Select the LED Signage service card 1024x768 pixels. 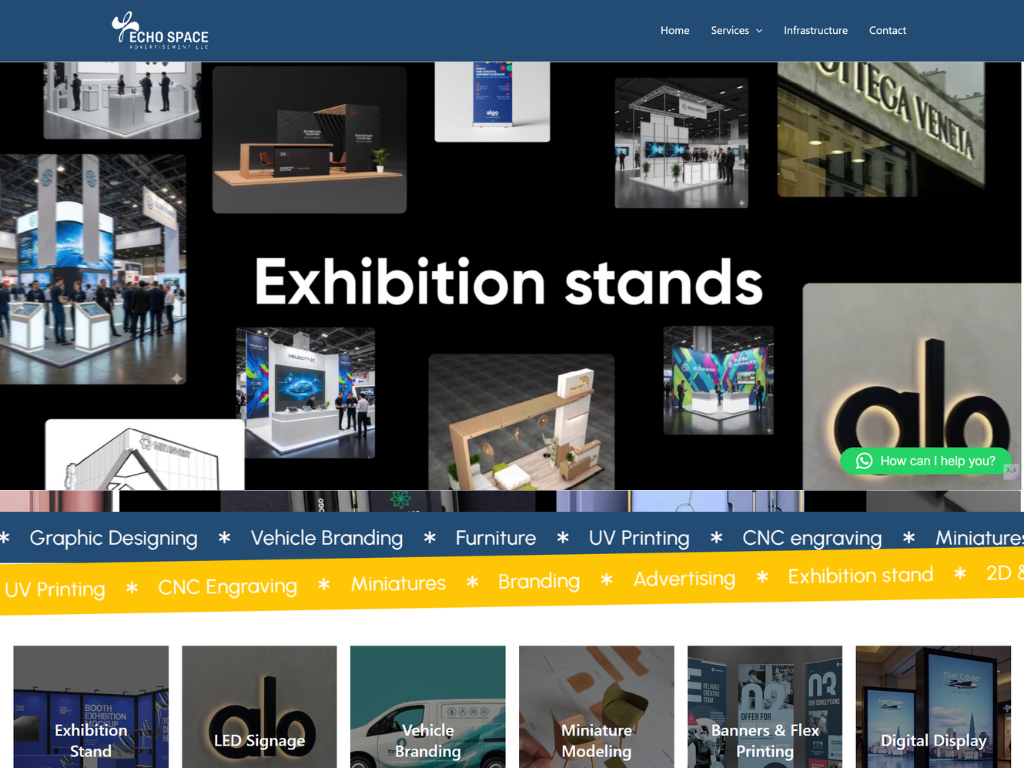259,708
